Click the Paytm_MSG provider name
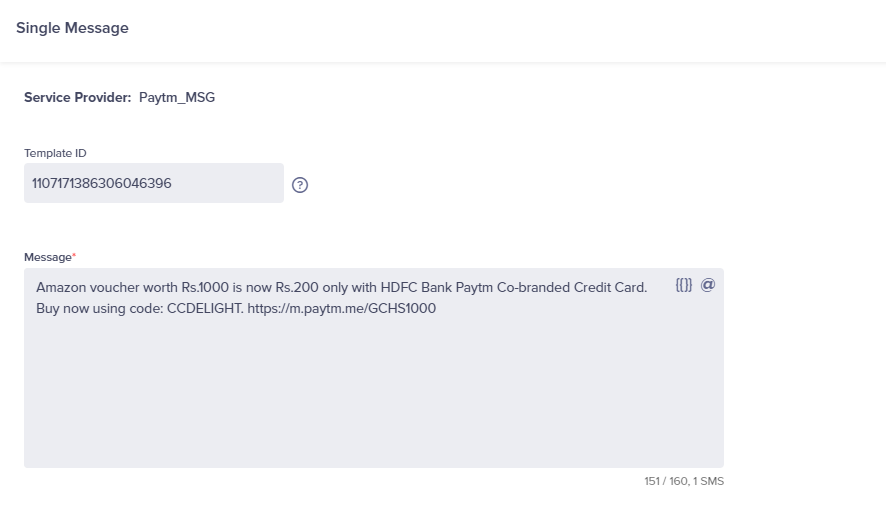Image resolution: width=886 pixels, height=511 pixels. (177, 97)
